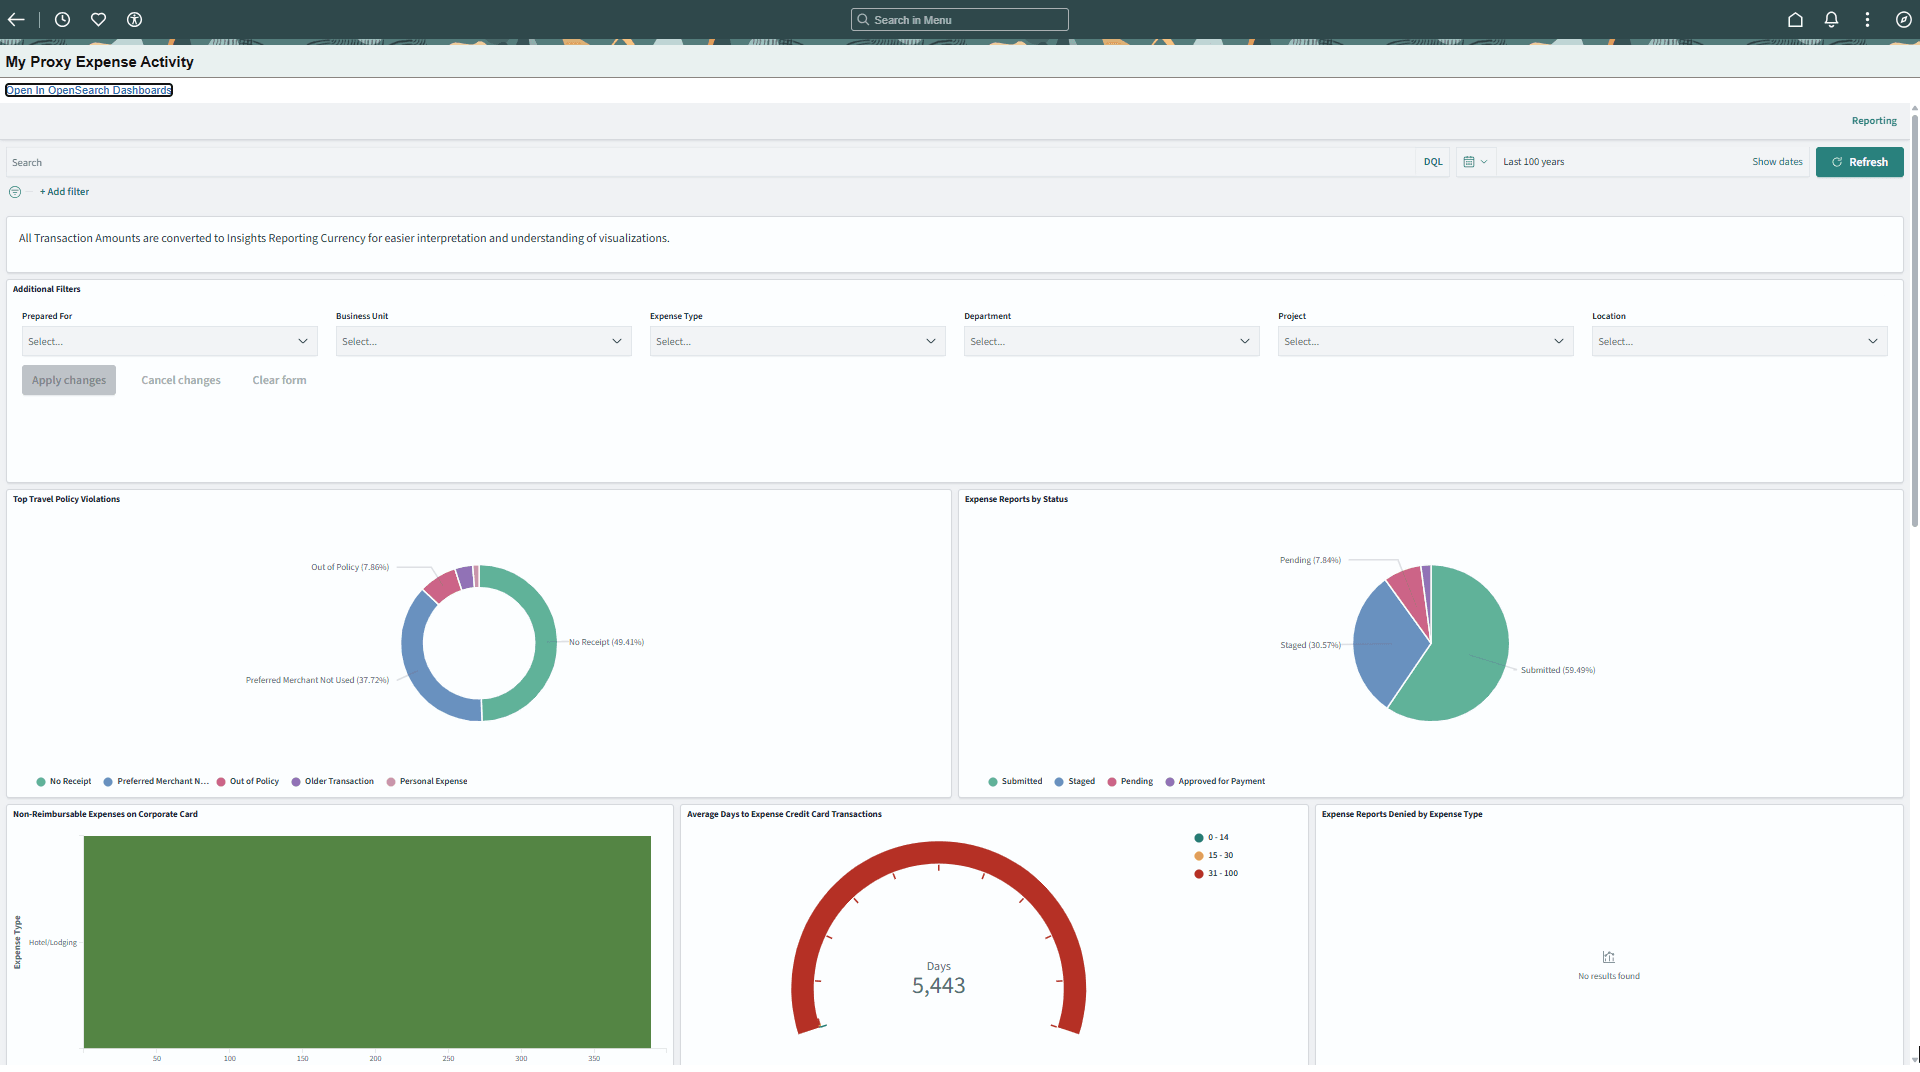Toggle No Receipt legend item

click(64, 781)
